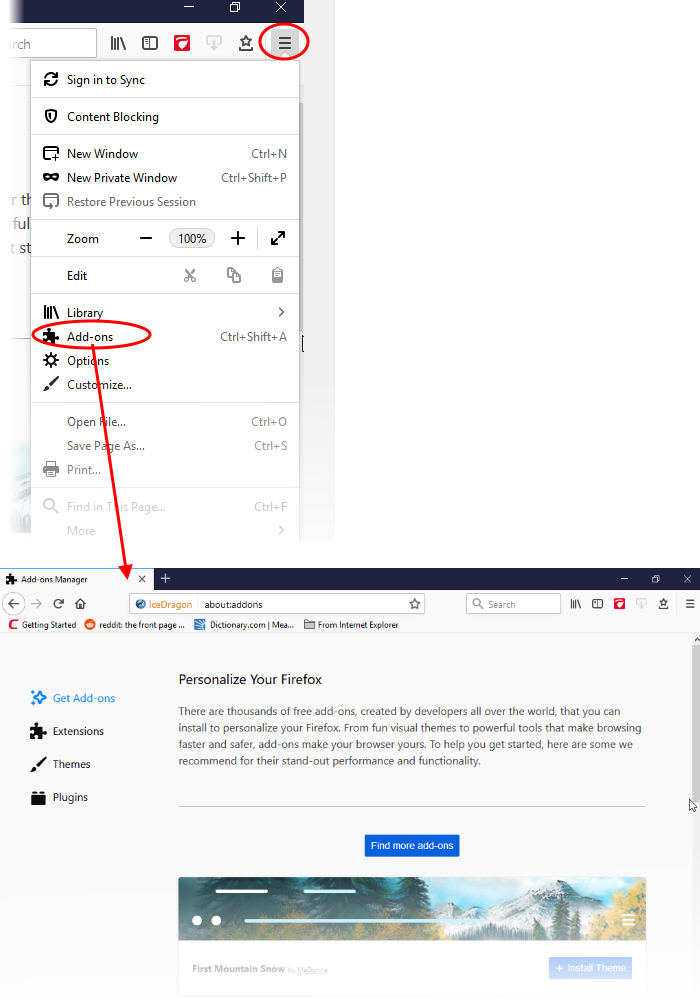Image resolution: width=700 pixels, height=998 pixels.
Task: Click the bookmark star icon in top toolbar
Action: (x=246, y=43)
